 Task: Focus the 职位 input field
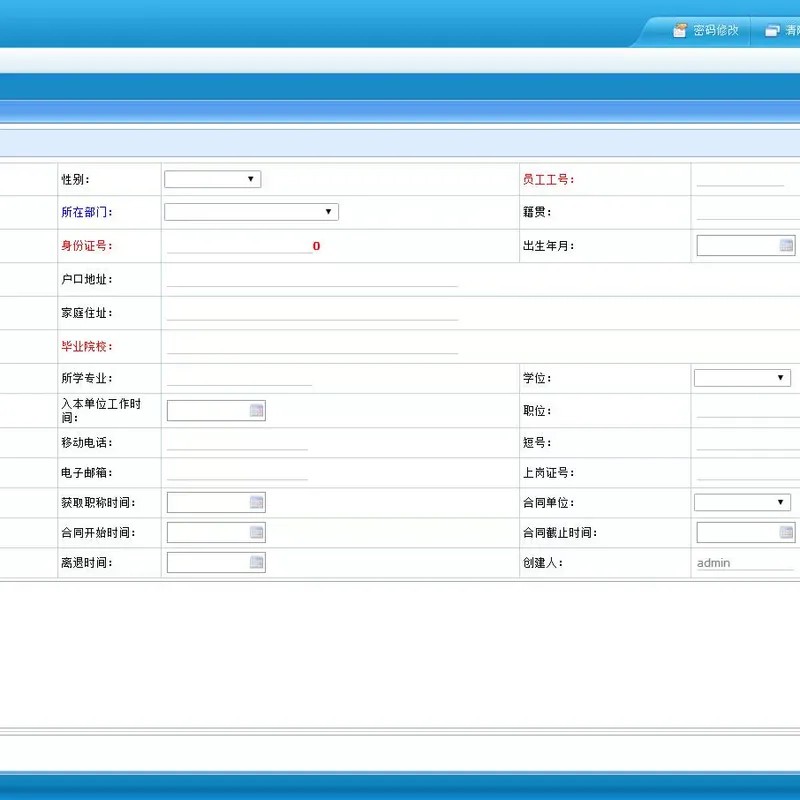(x=748, y=411)
